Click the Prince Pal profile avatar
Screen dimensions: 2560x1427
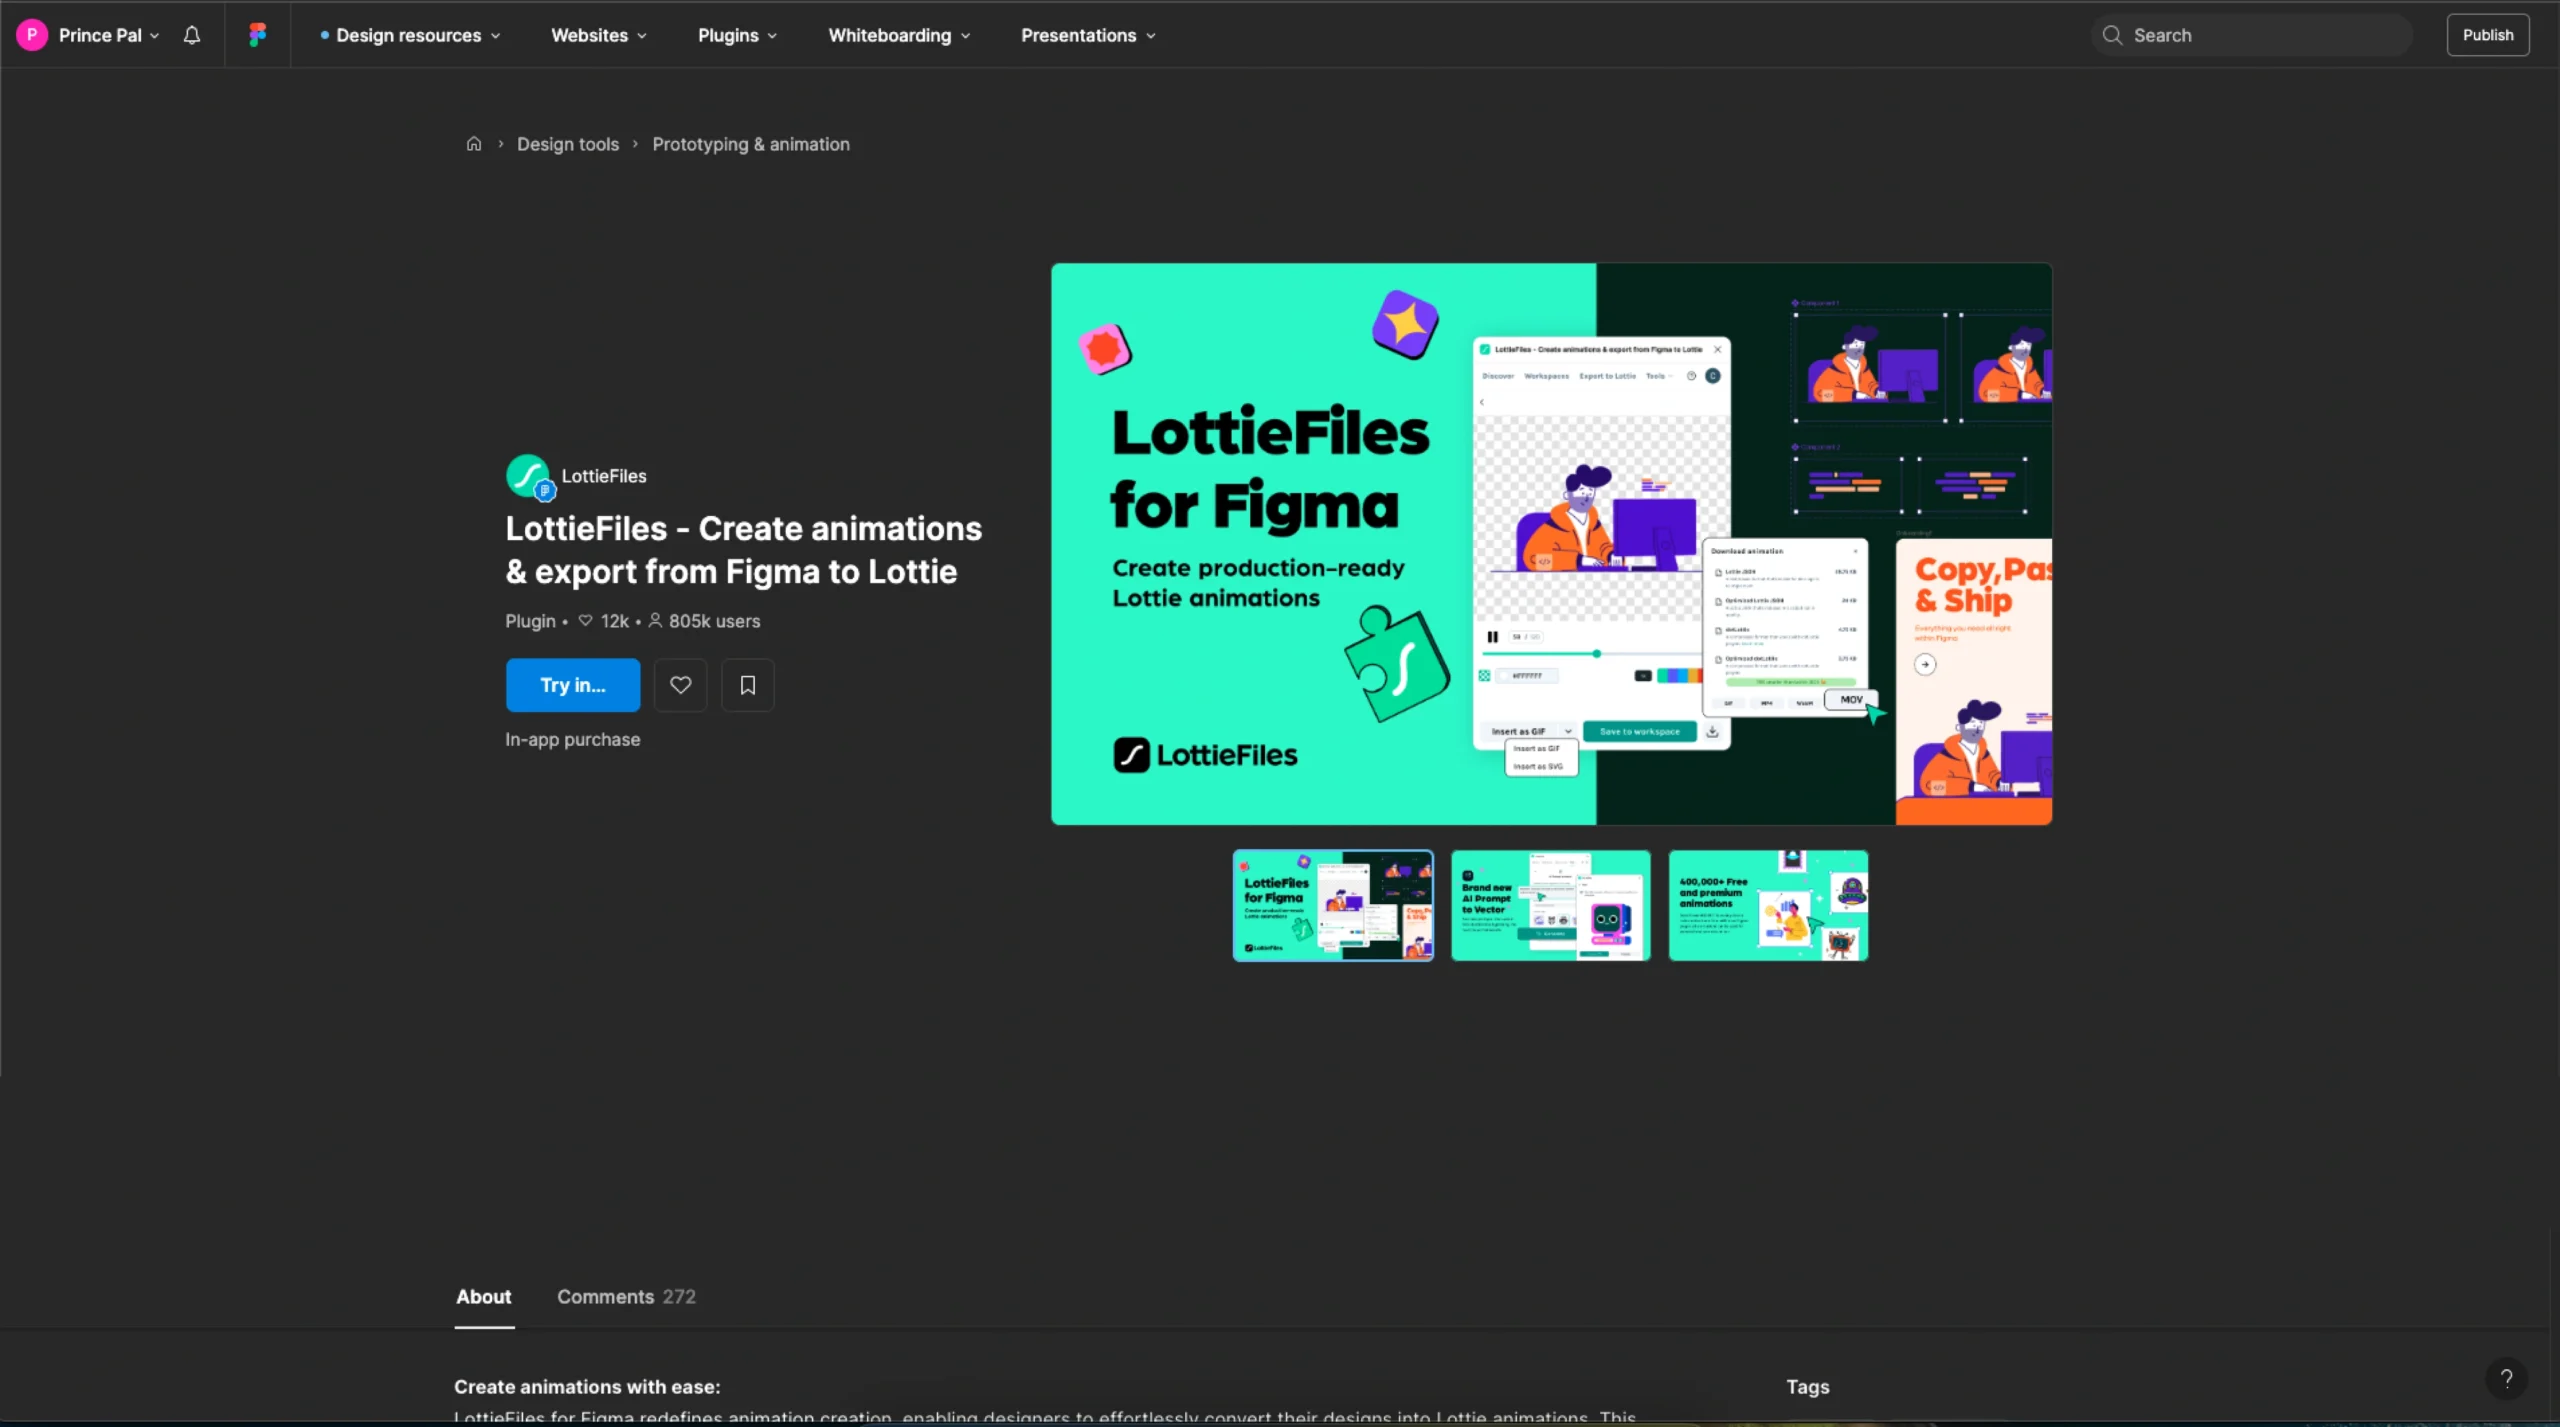pyautogui.click(x=32, y=35)
